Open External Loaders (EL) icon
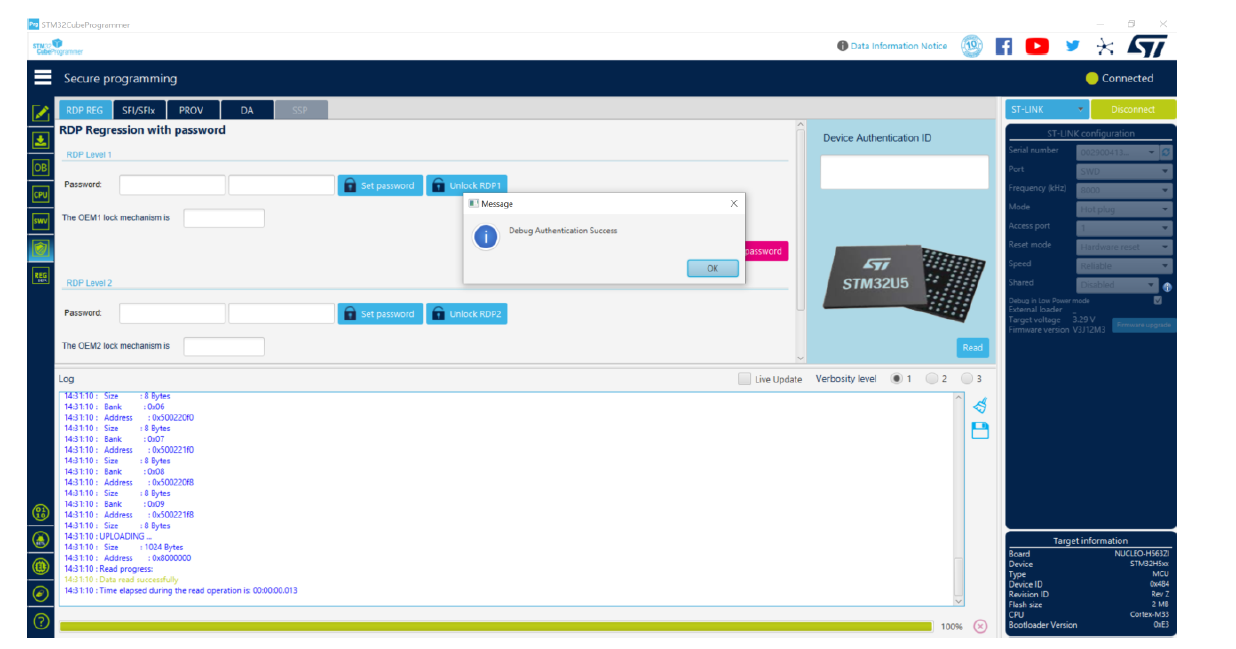 pyautogui.click(x=41, y=566)
